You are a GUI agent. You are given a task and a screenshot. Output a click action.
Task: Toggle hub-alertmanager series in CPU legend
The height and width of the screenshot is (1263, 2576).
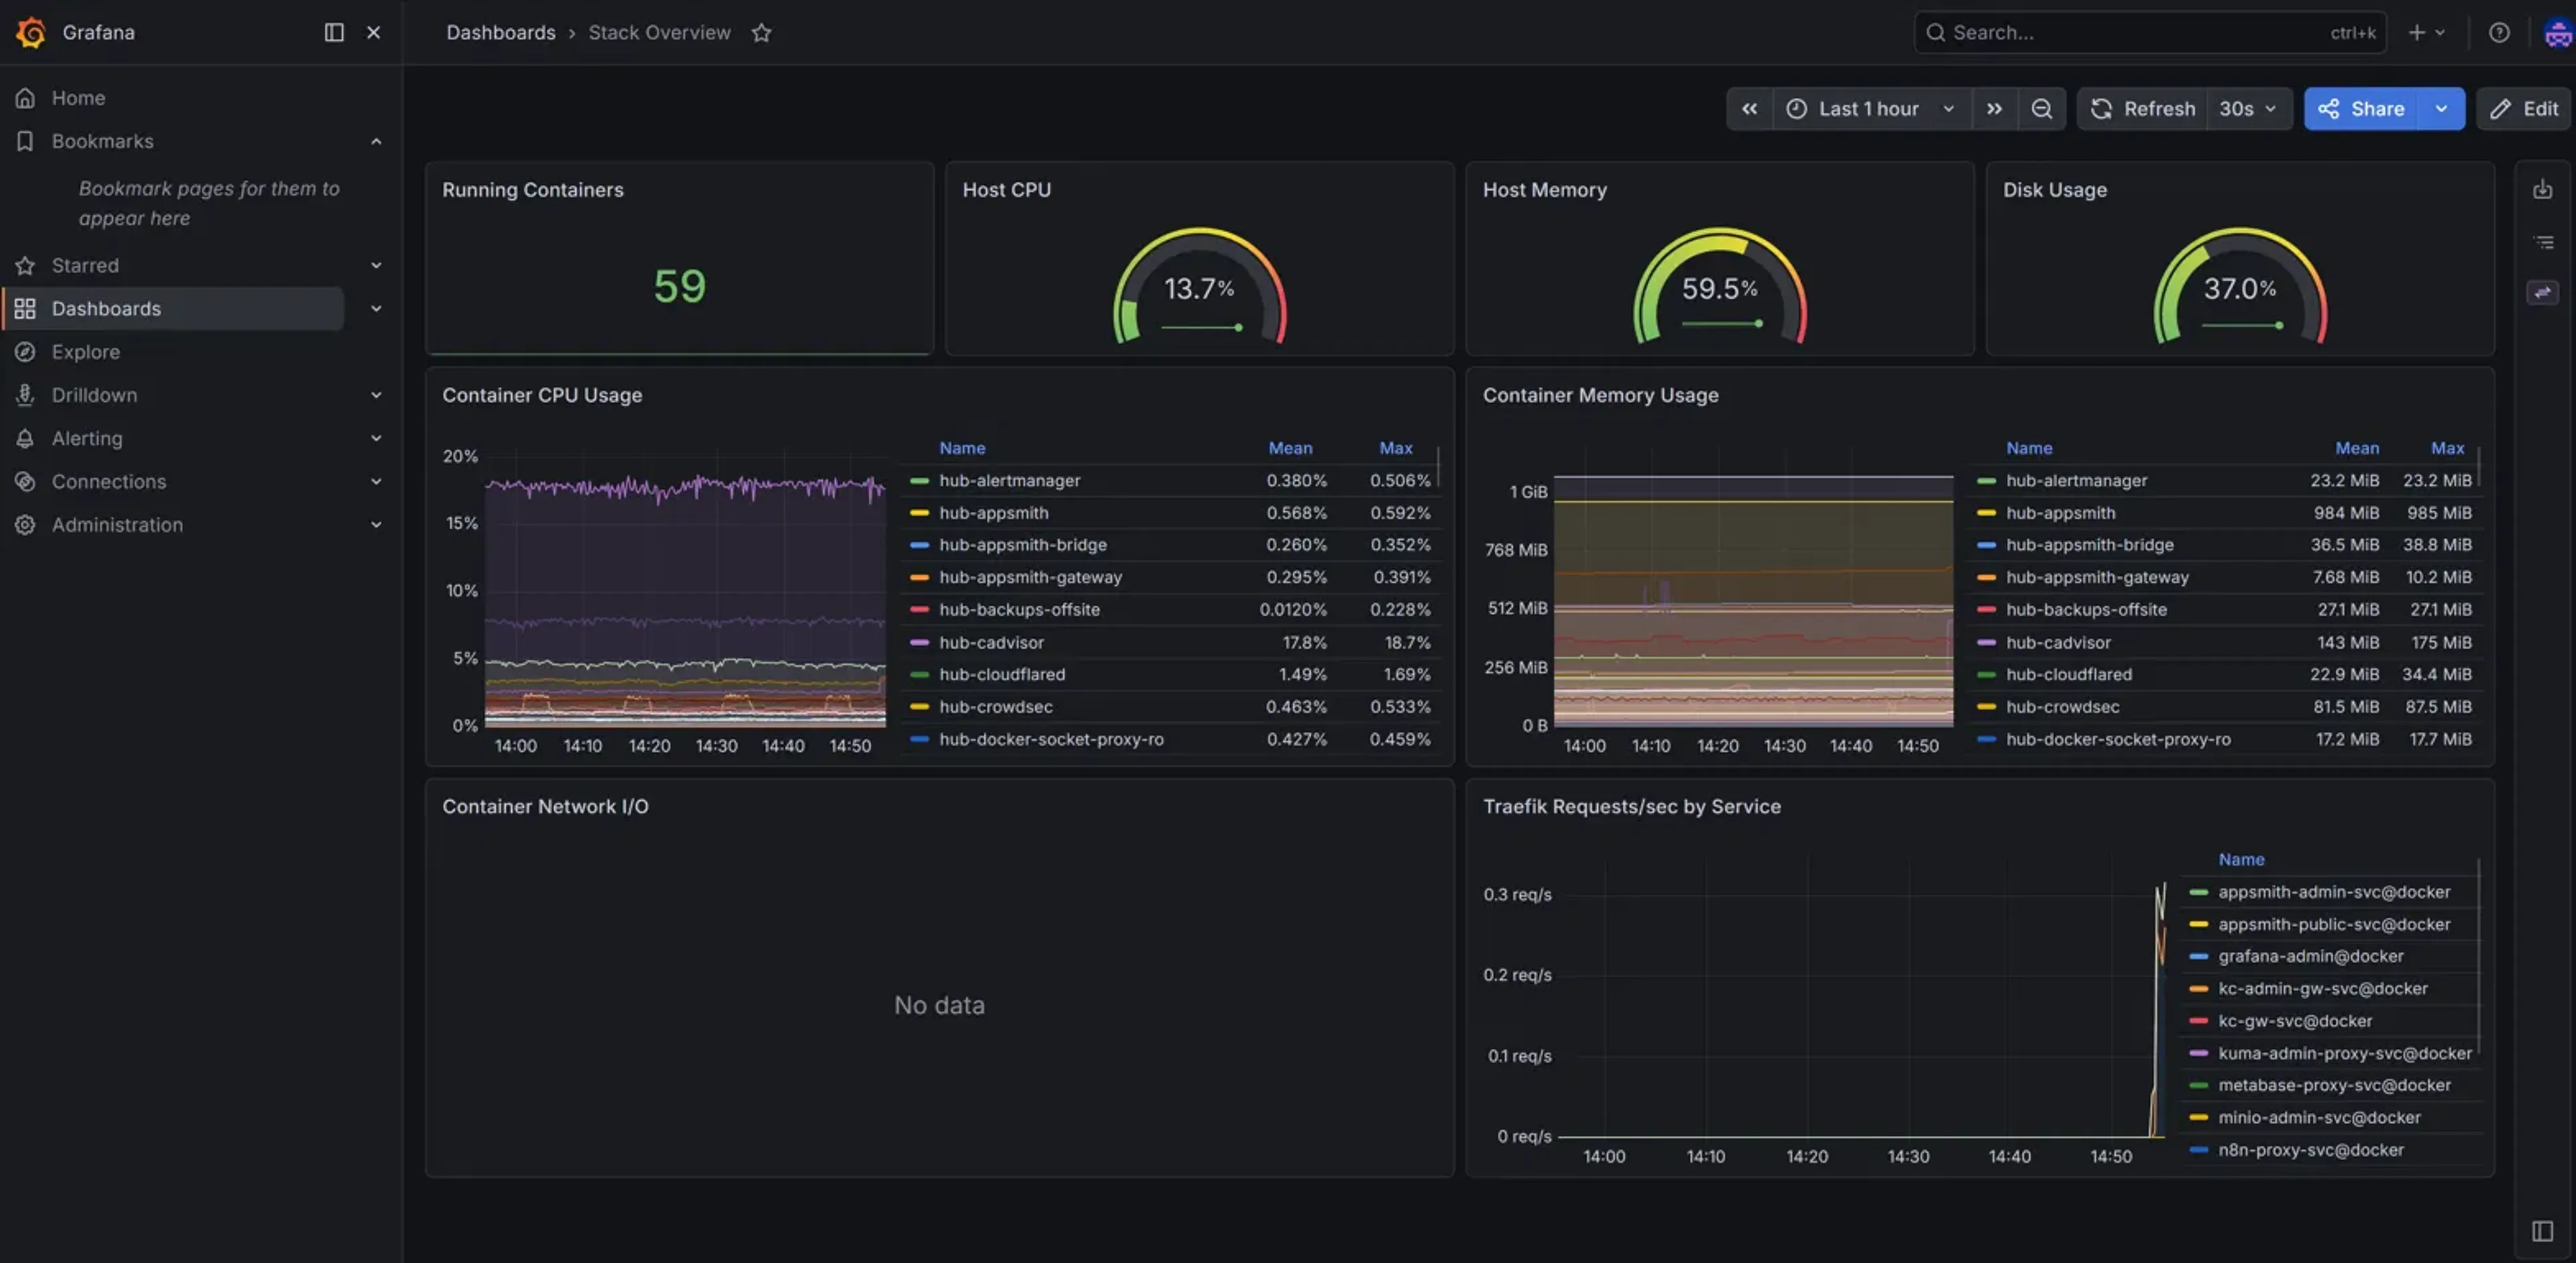tap(1009, 480)
